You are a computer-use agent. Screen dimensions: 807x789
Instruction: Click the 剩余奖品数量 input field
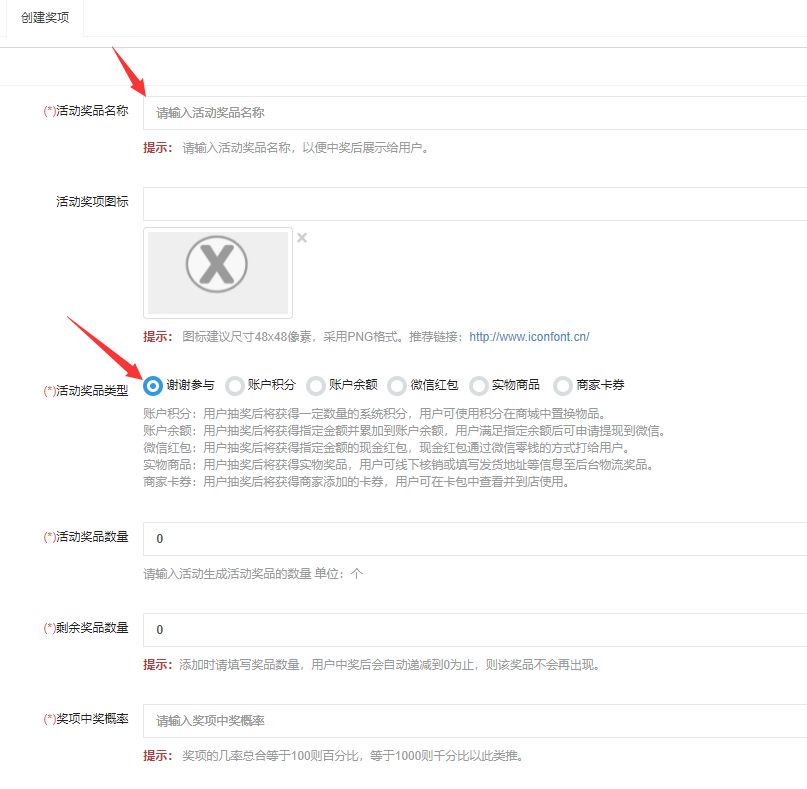click(x=475, y=630)
